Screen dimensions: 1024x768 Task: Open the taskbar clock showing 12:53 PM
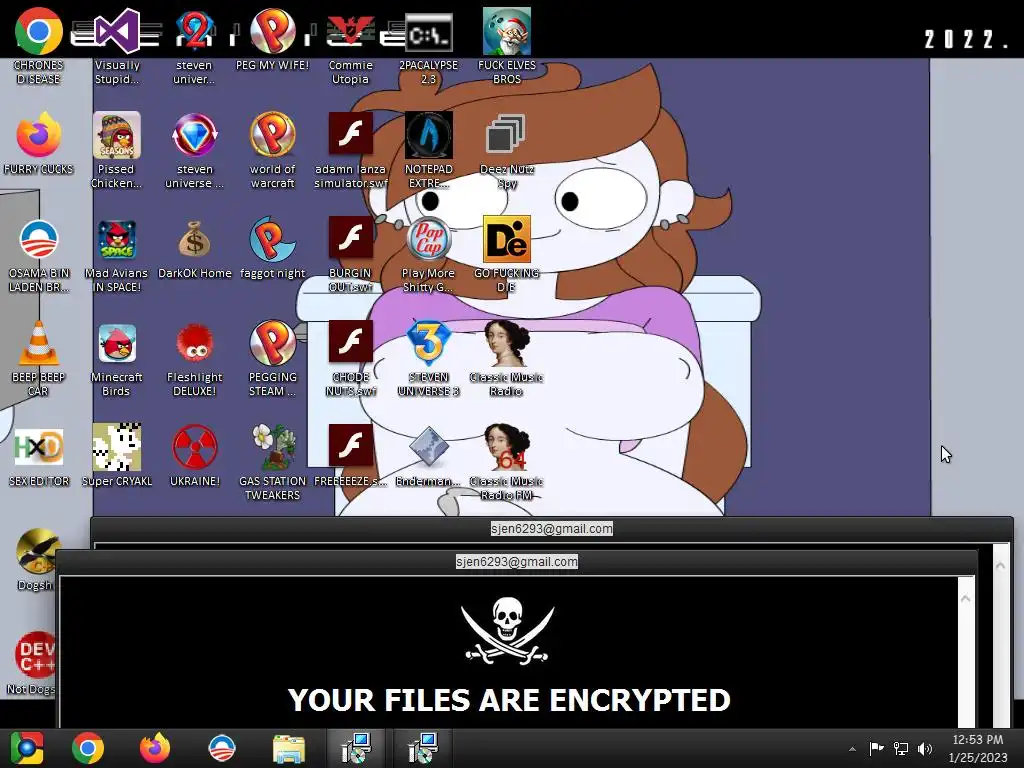pyautogui.click(x=978, y=748)
